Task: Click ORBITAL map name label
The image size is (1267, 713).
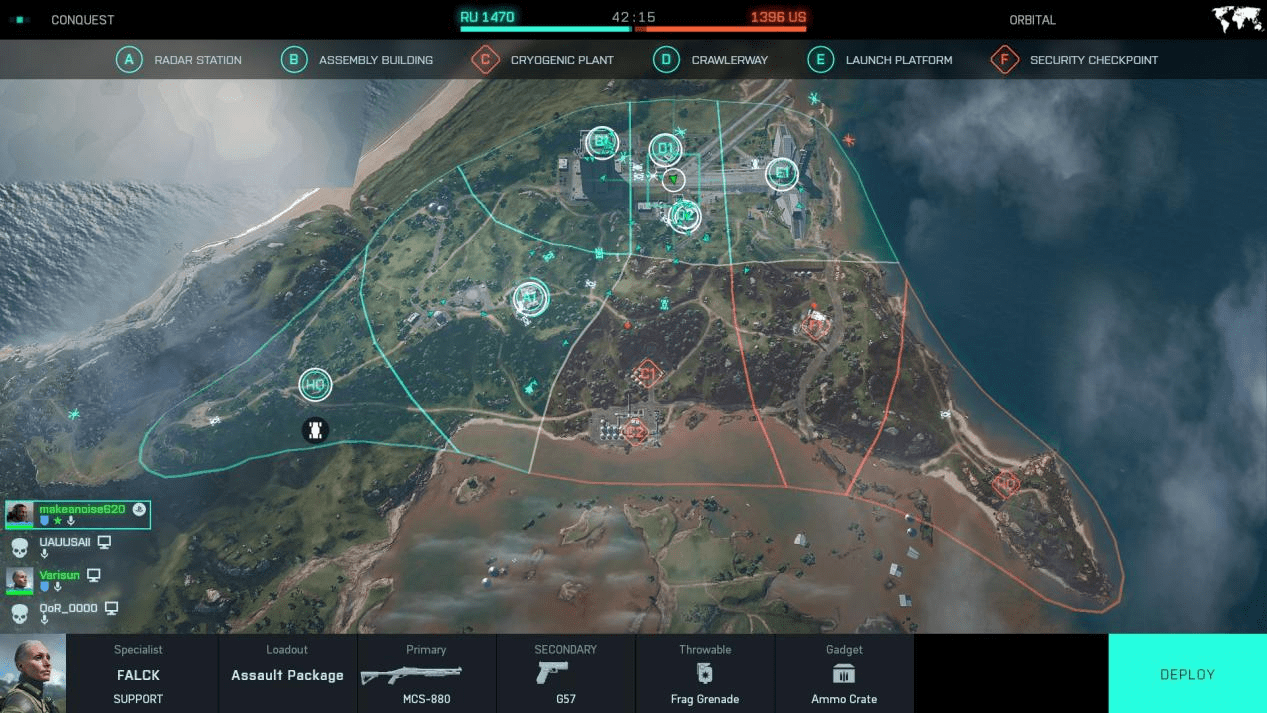Action: pyautogui.click(x=1033, y=20)
